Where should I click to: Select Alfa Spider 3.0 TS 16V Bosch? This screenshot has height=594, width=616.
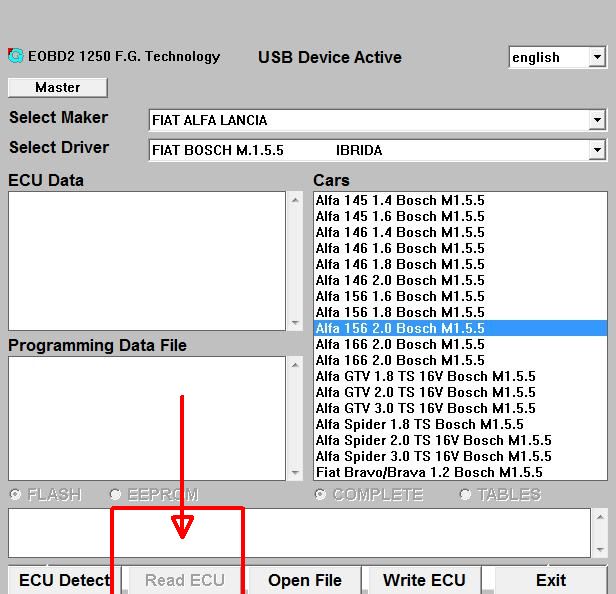[460, 456]
